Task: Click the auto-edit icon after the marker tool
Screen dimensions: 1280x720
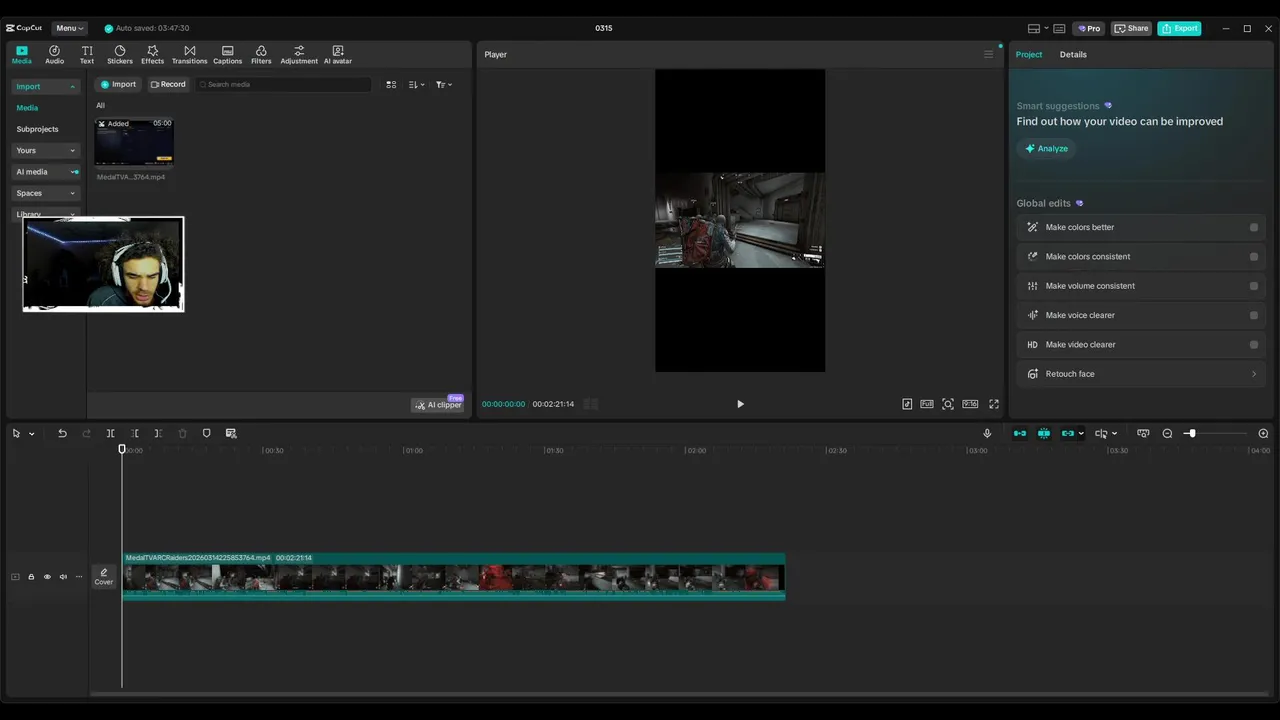Action: point(231,433)
